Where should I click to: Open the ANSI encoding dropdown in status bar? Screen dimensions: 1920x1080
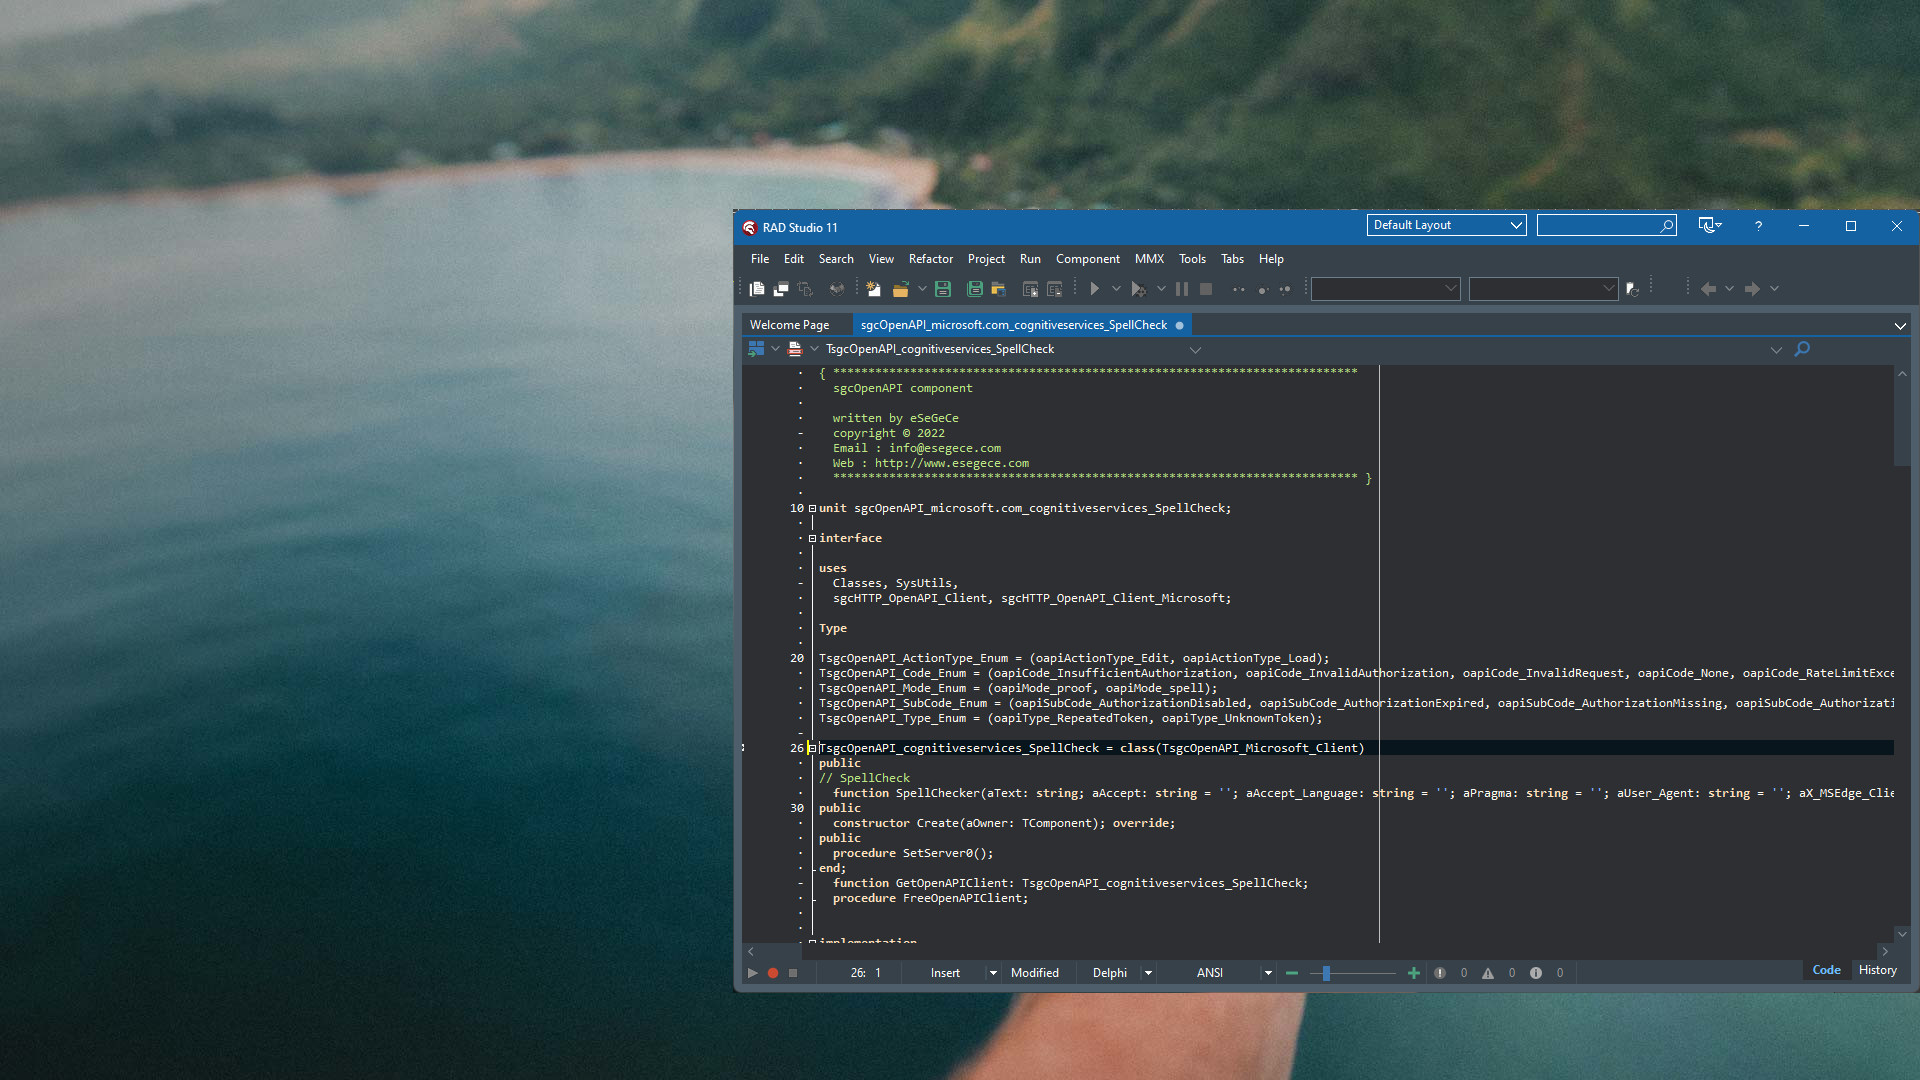click(1268, 973)
